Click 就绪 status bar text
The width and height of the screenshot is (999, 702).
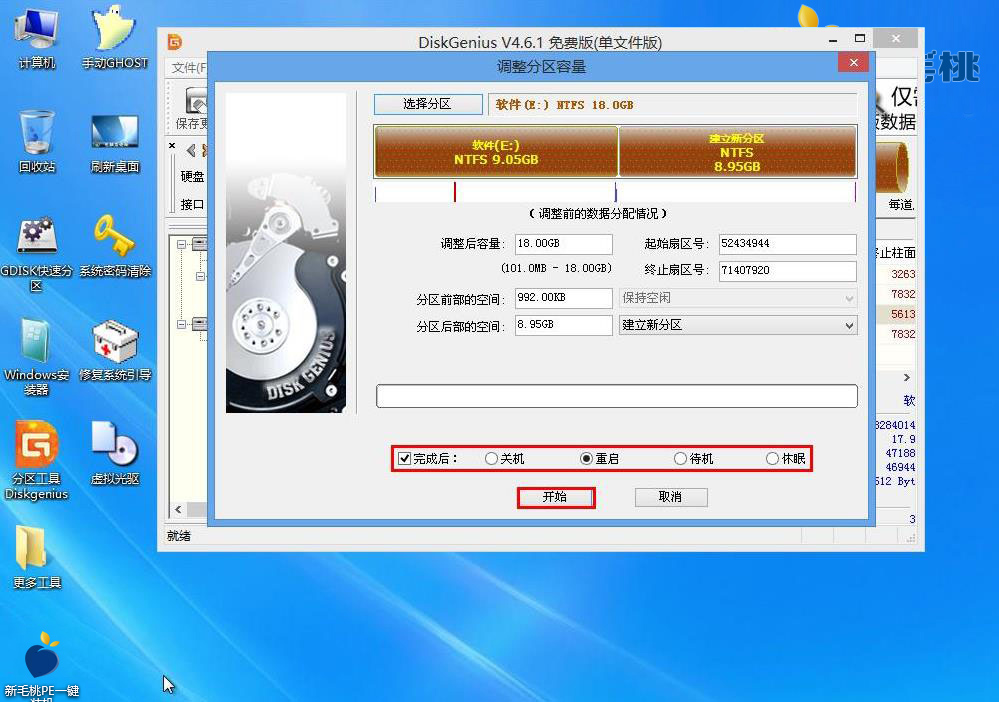(179, 536)
